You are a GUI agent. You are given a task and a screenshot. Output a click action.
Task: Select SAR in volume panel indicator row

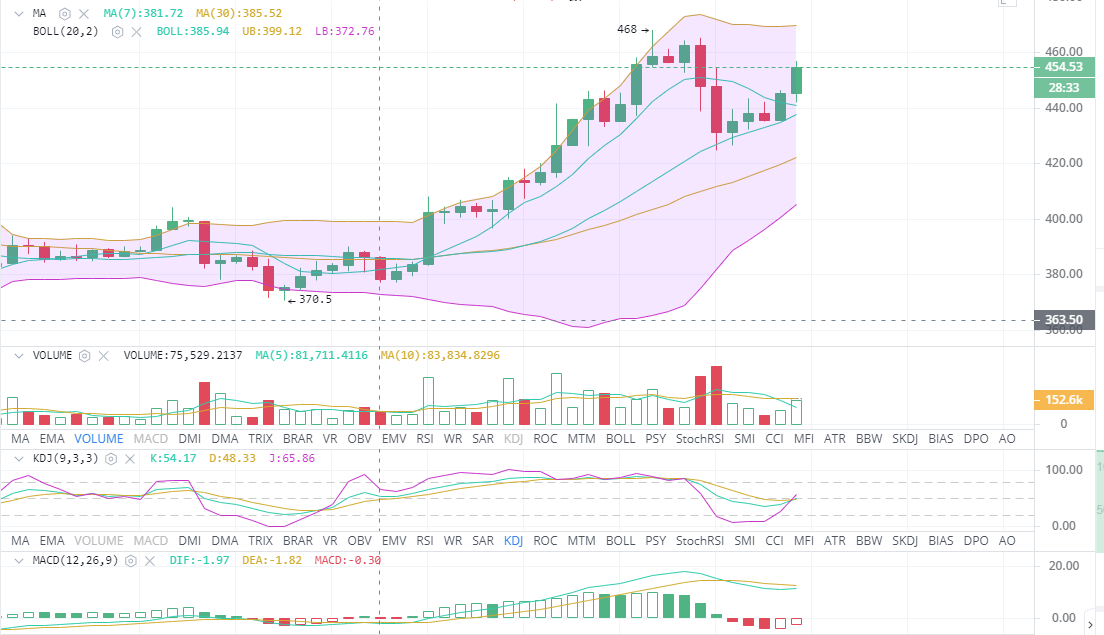[x=483, y=439]
